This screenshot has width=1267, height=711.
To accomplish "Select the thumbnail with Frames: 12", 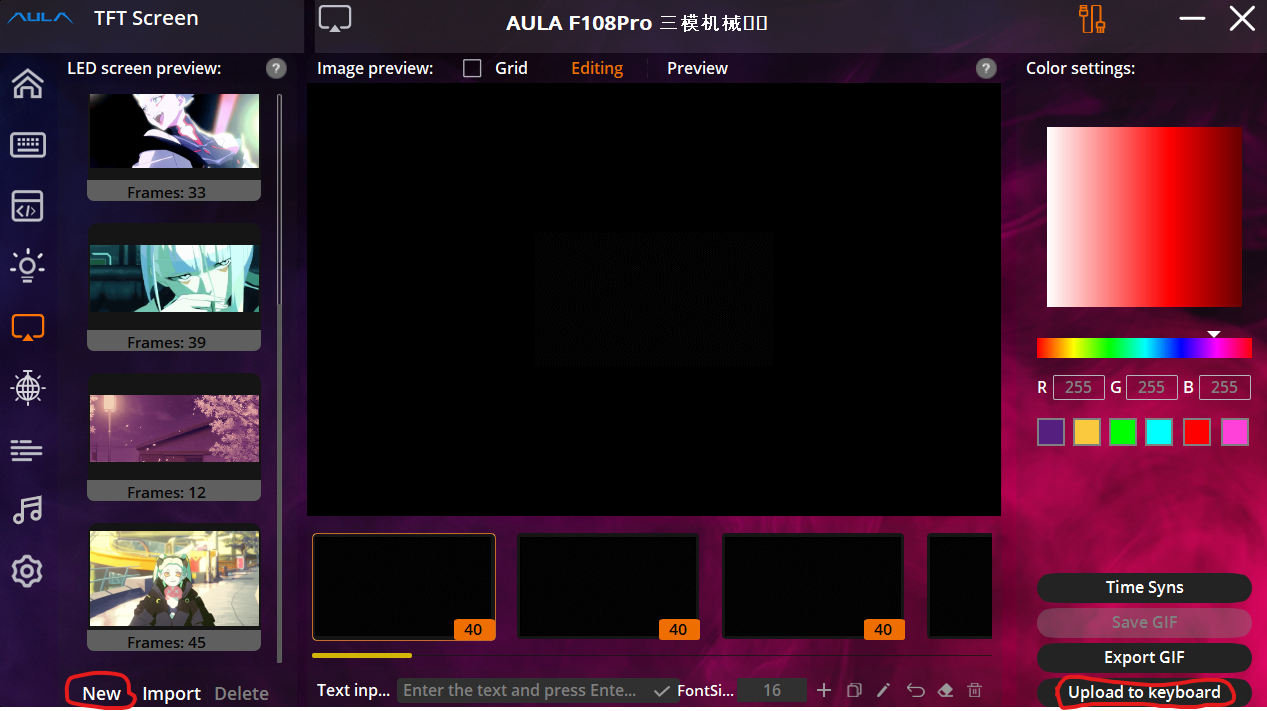I will [174, 437].
